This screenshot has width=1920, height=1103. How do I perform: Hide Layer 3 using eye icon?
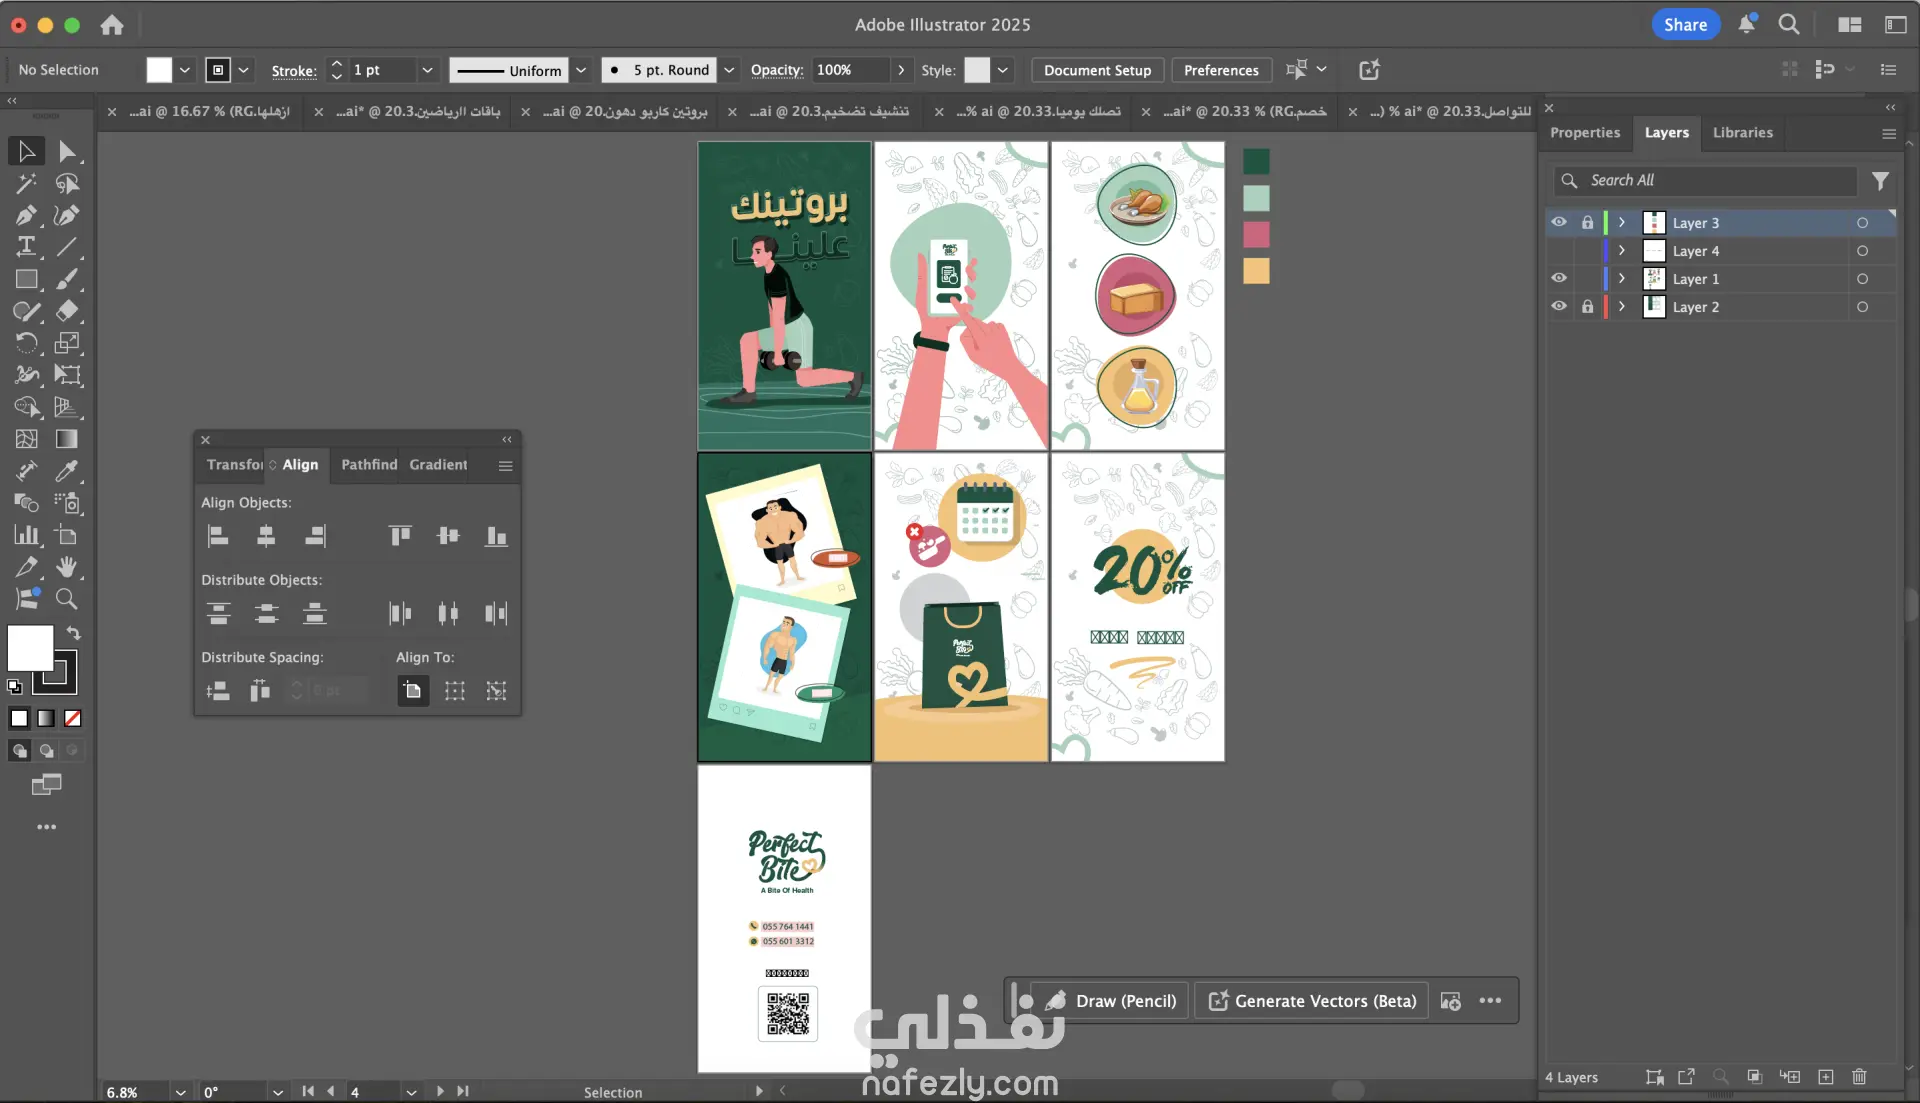coord(1559,222)
